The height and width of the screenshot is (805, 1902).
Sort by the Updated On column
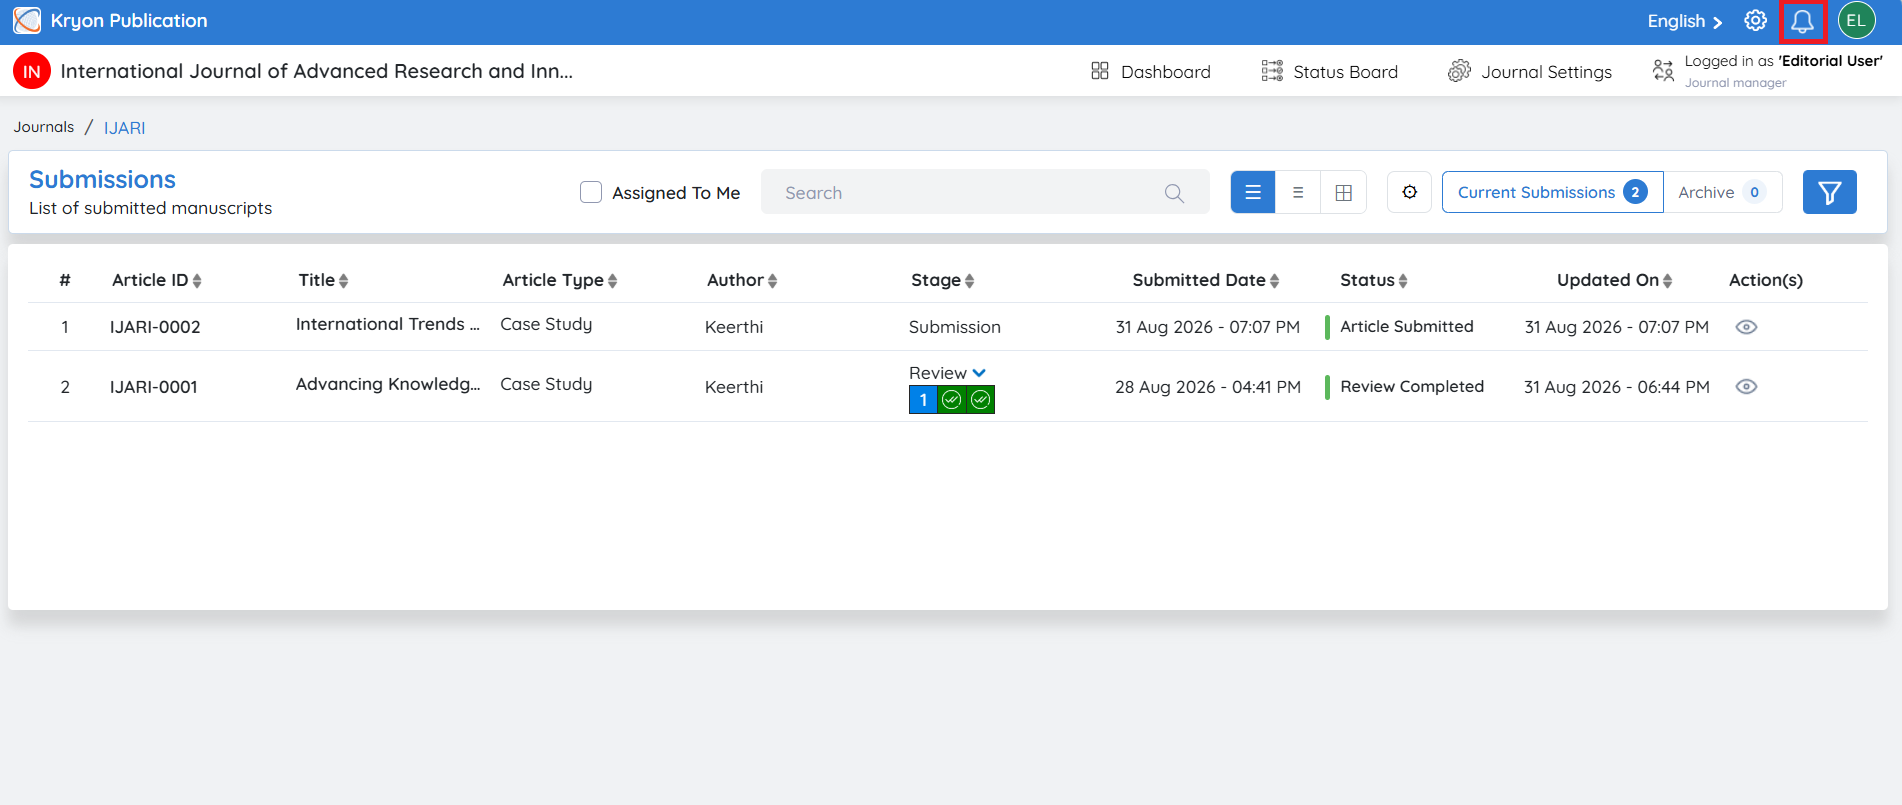pos(1615,280)
